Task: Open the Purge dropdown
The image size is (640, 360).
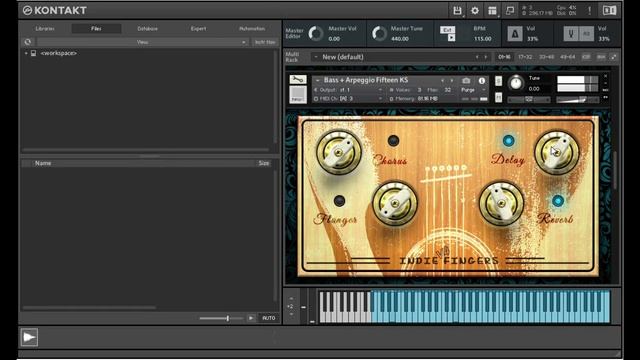Action: [473, 90]
